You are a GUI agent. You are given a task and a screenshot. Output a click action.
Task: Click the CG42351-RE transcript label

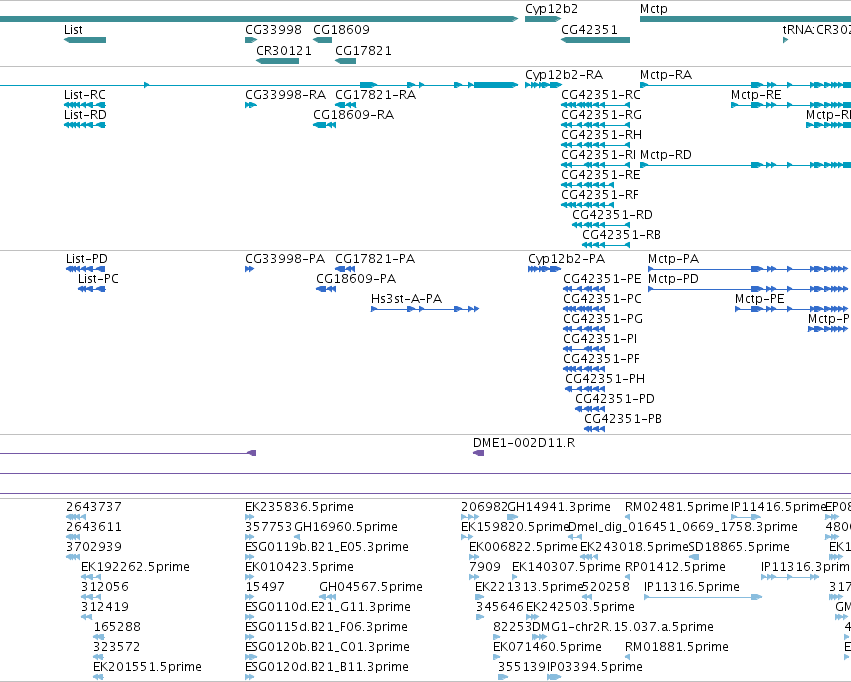point(601,175)
